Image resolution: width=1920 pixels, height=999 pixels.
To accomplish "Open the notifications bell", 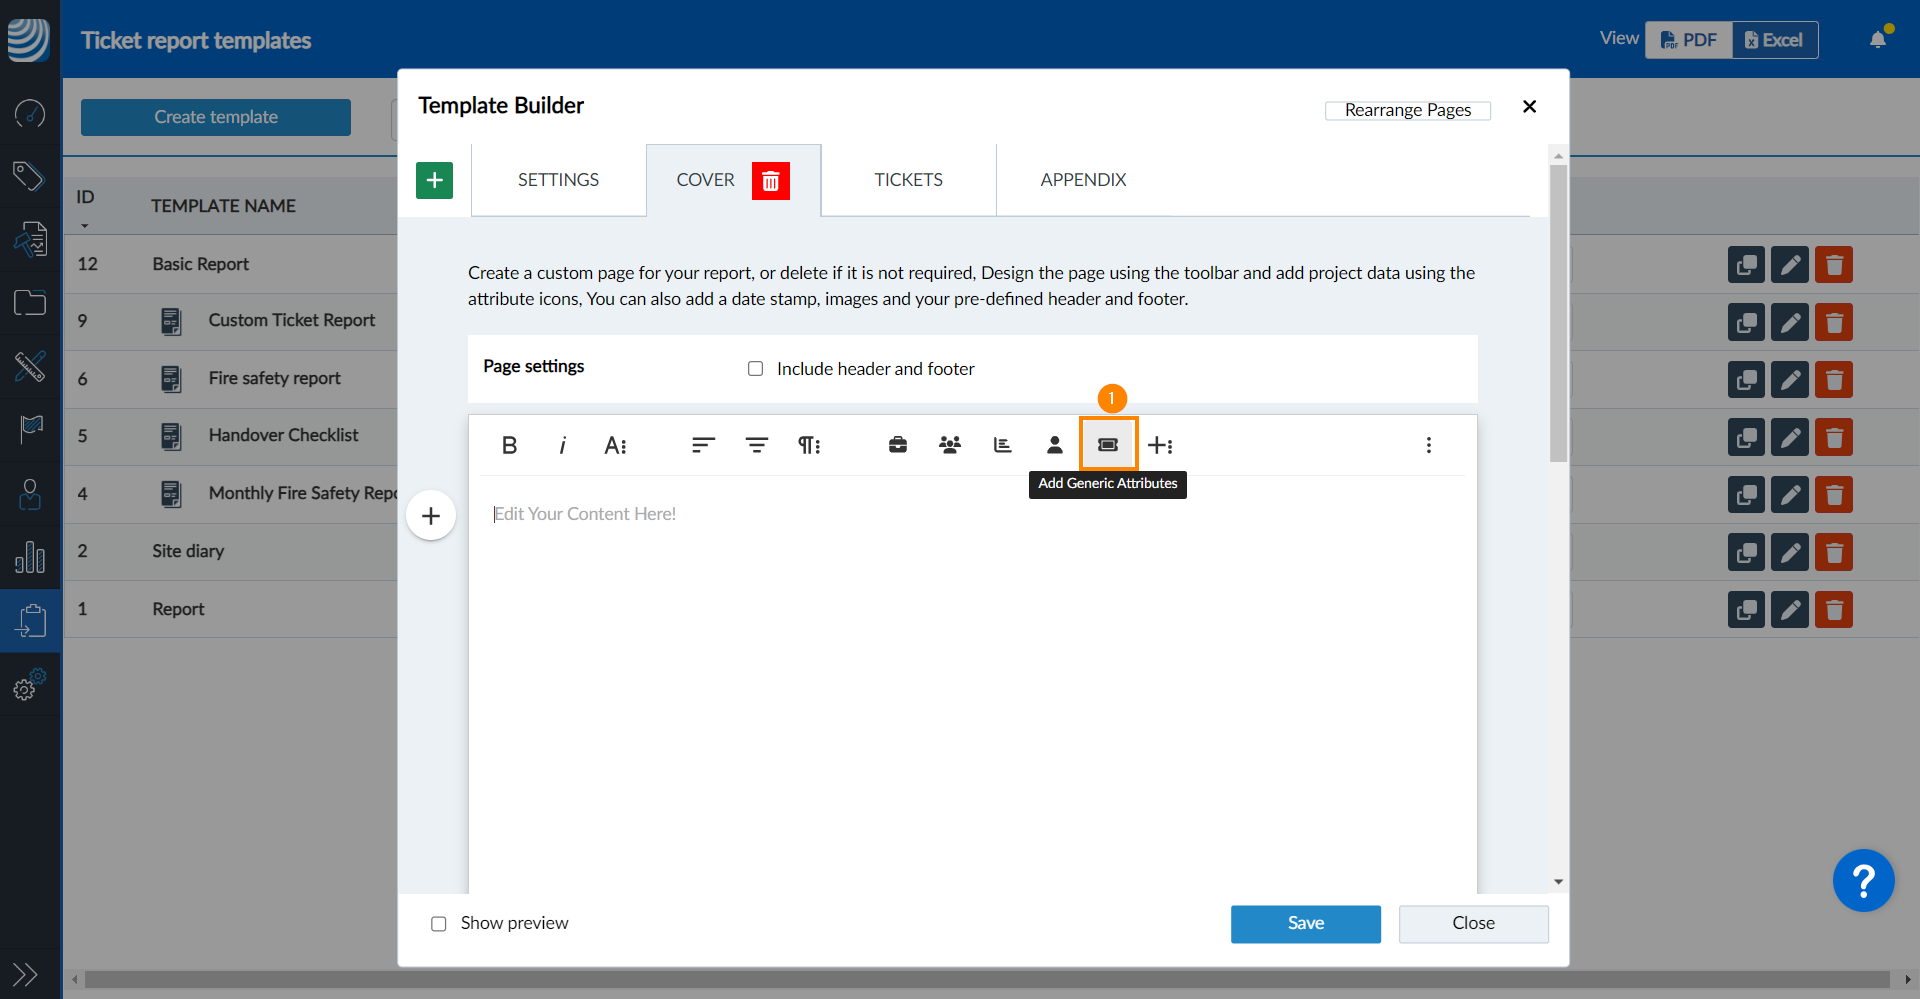I will click(1878, 40).
